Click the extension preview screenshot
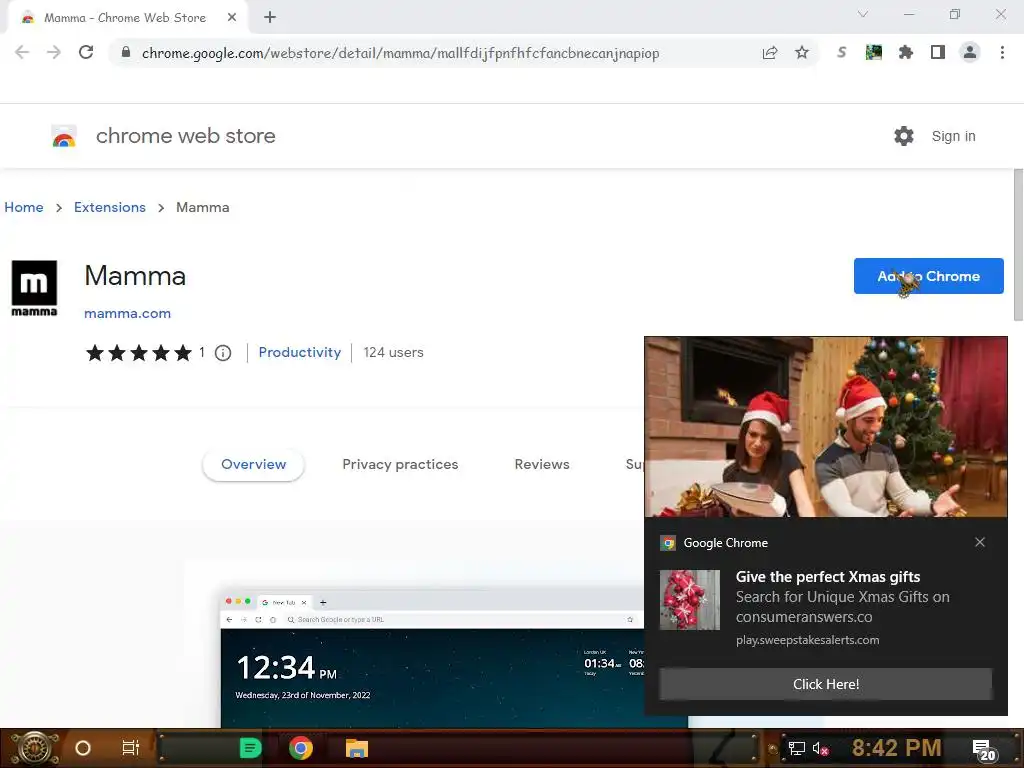Screen dimensions: 1024x768 click(432, 658)
